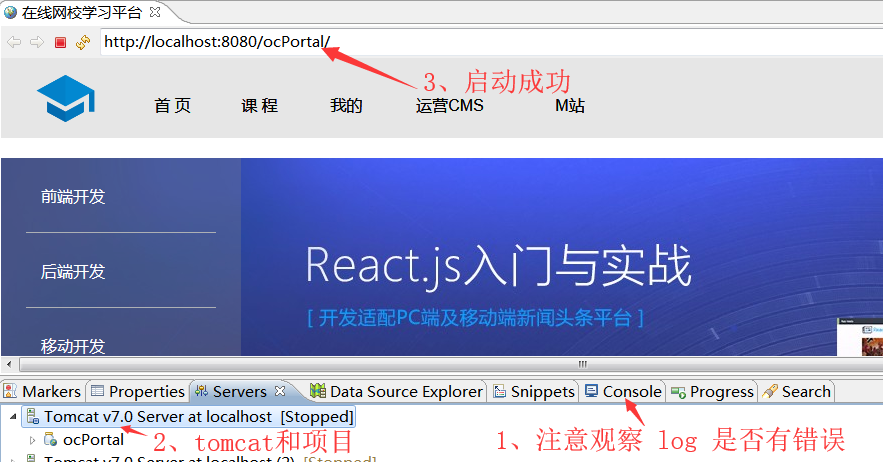Open the 运营CMS navigation link

coord(449,105)
